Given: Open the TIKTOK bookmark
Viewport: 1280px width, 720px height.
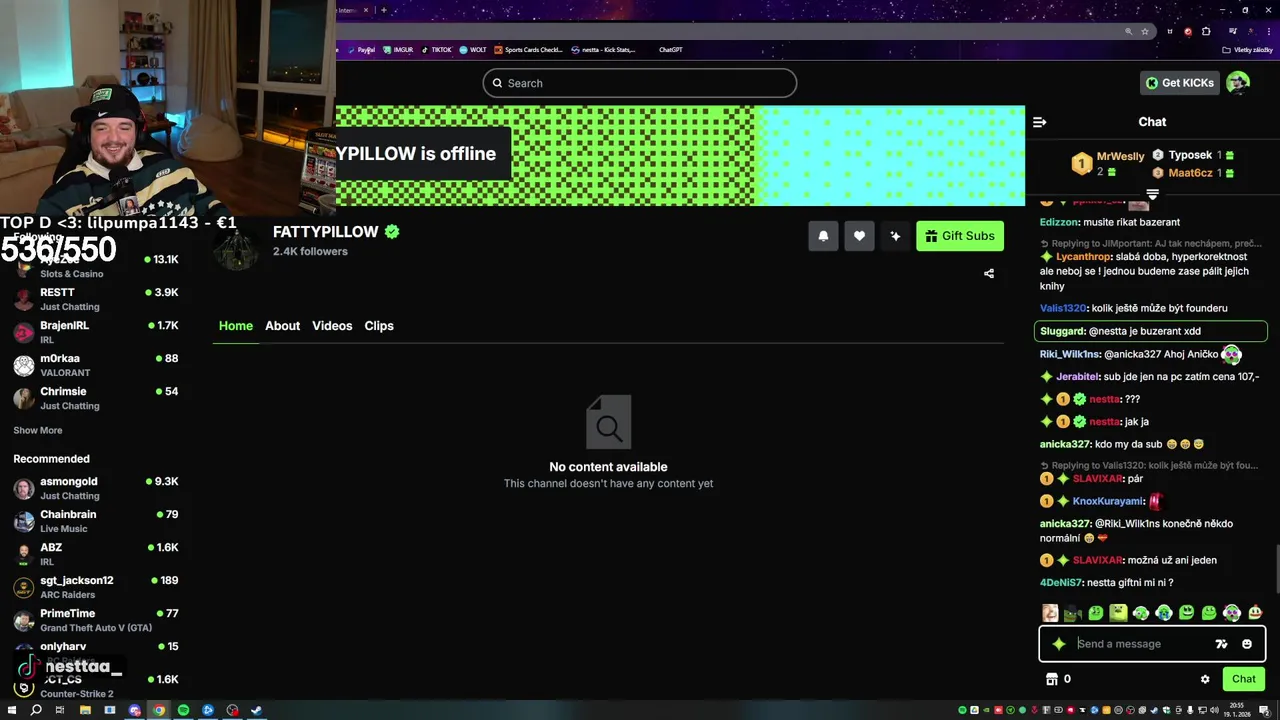Looking at the screenshot, I should point(437,49).
